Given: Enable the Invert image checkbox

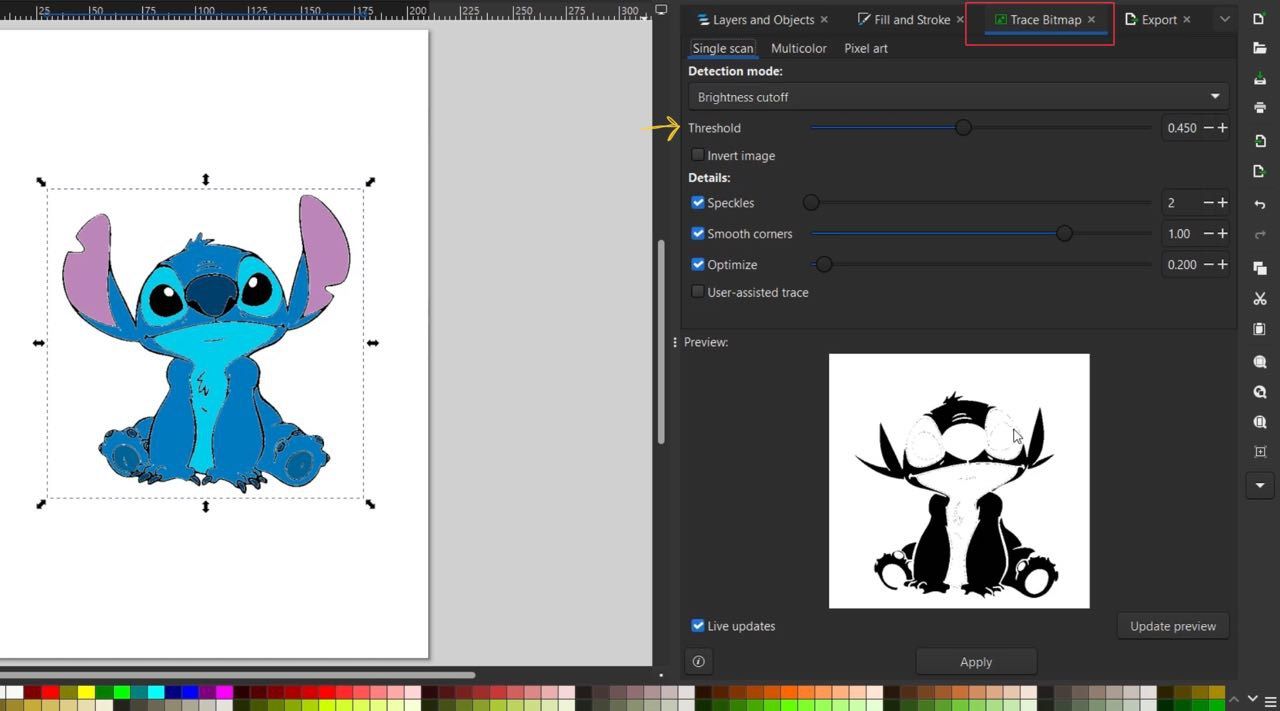Looking at the screenshot, I should pos(698,155).
